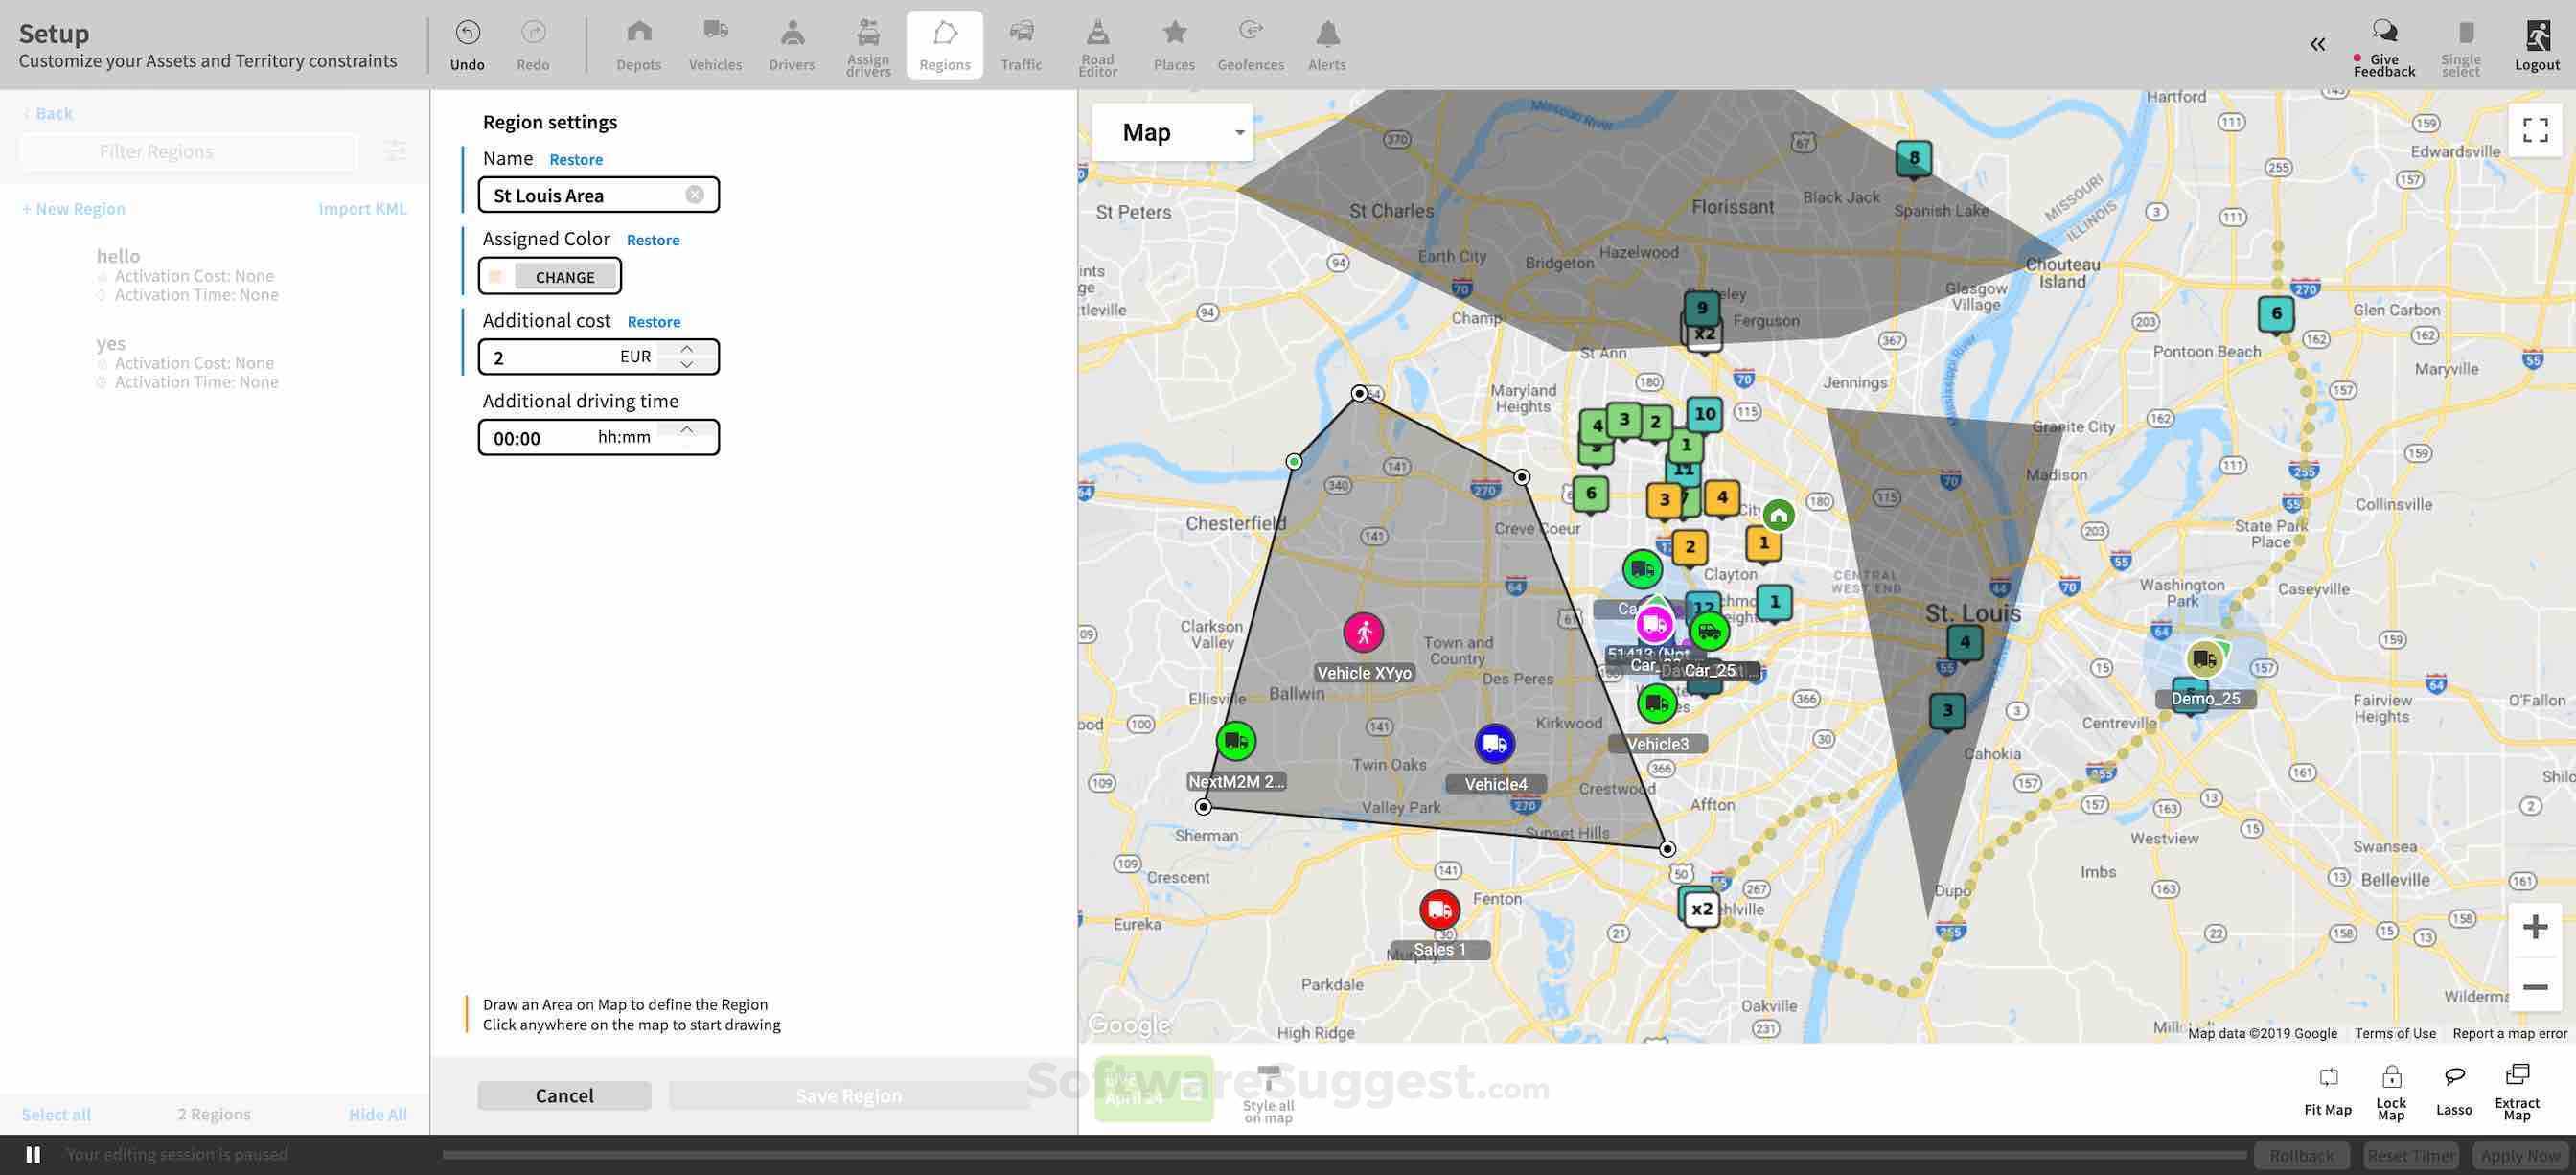
Task: Open the Road Editor
Action: [1098, 44]
